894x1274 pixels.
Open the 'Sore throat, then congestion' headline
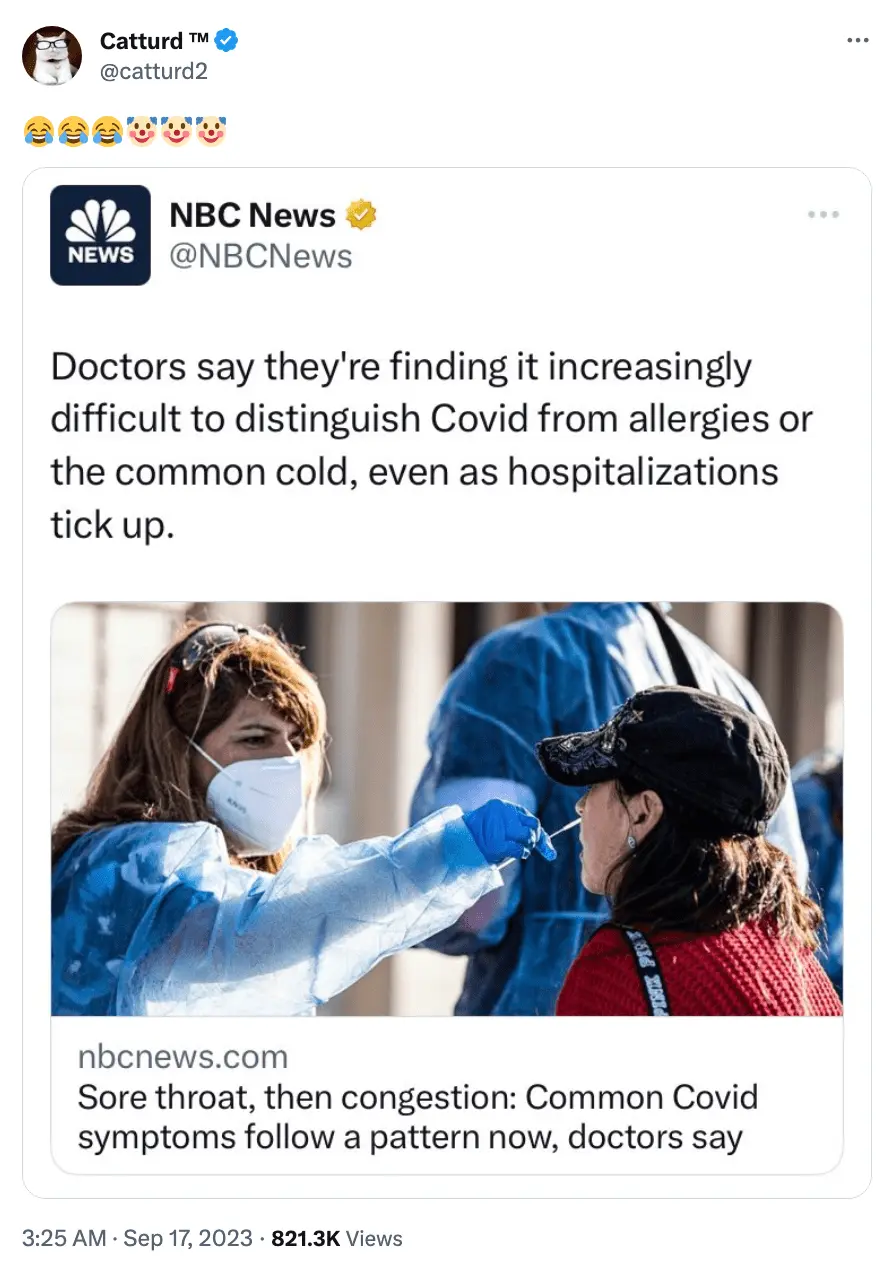(x=418, y=1117)
